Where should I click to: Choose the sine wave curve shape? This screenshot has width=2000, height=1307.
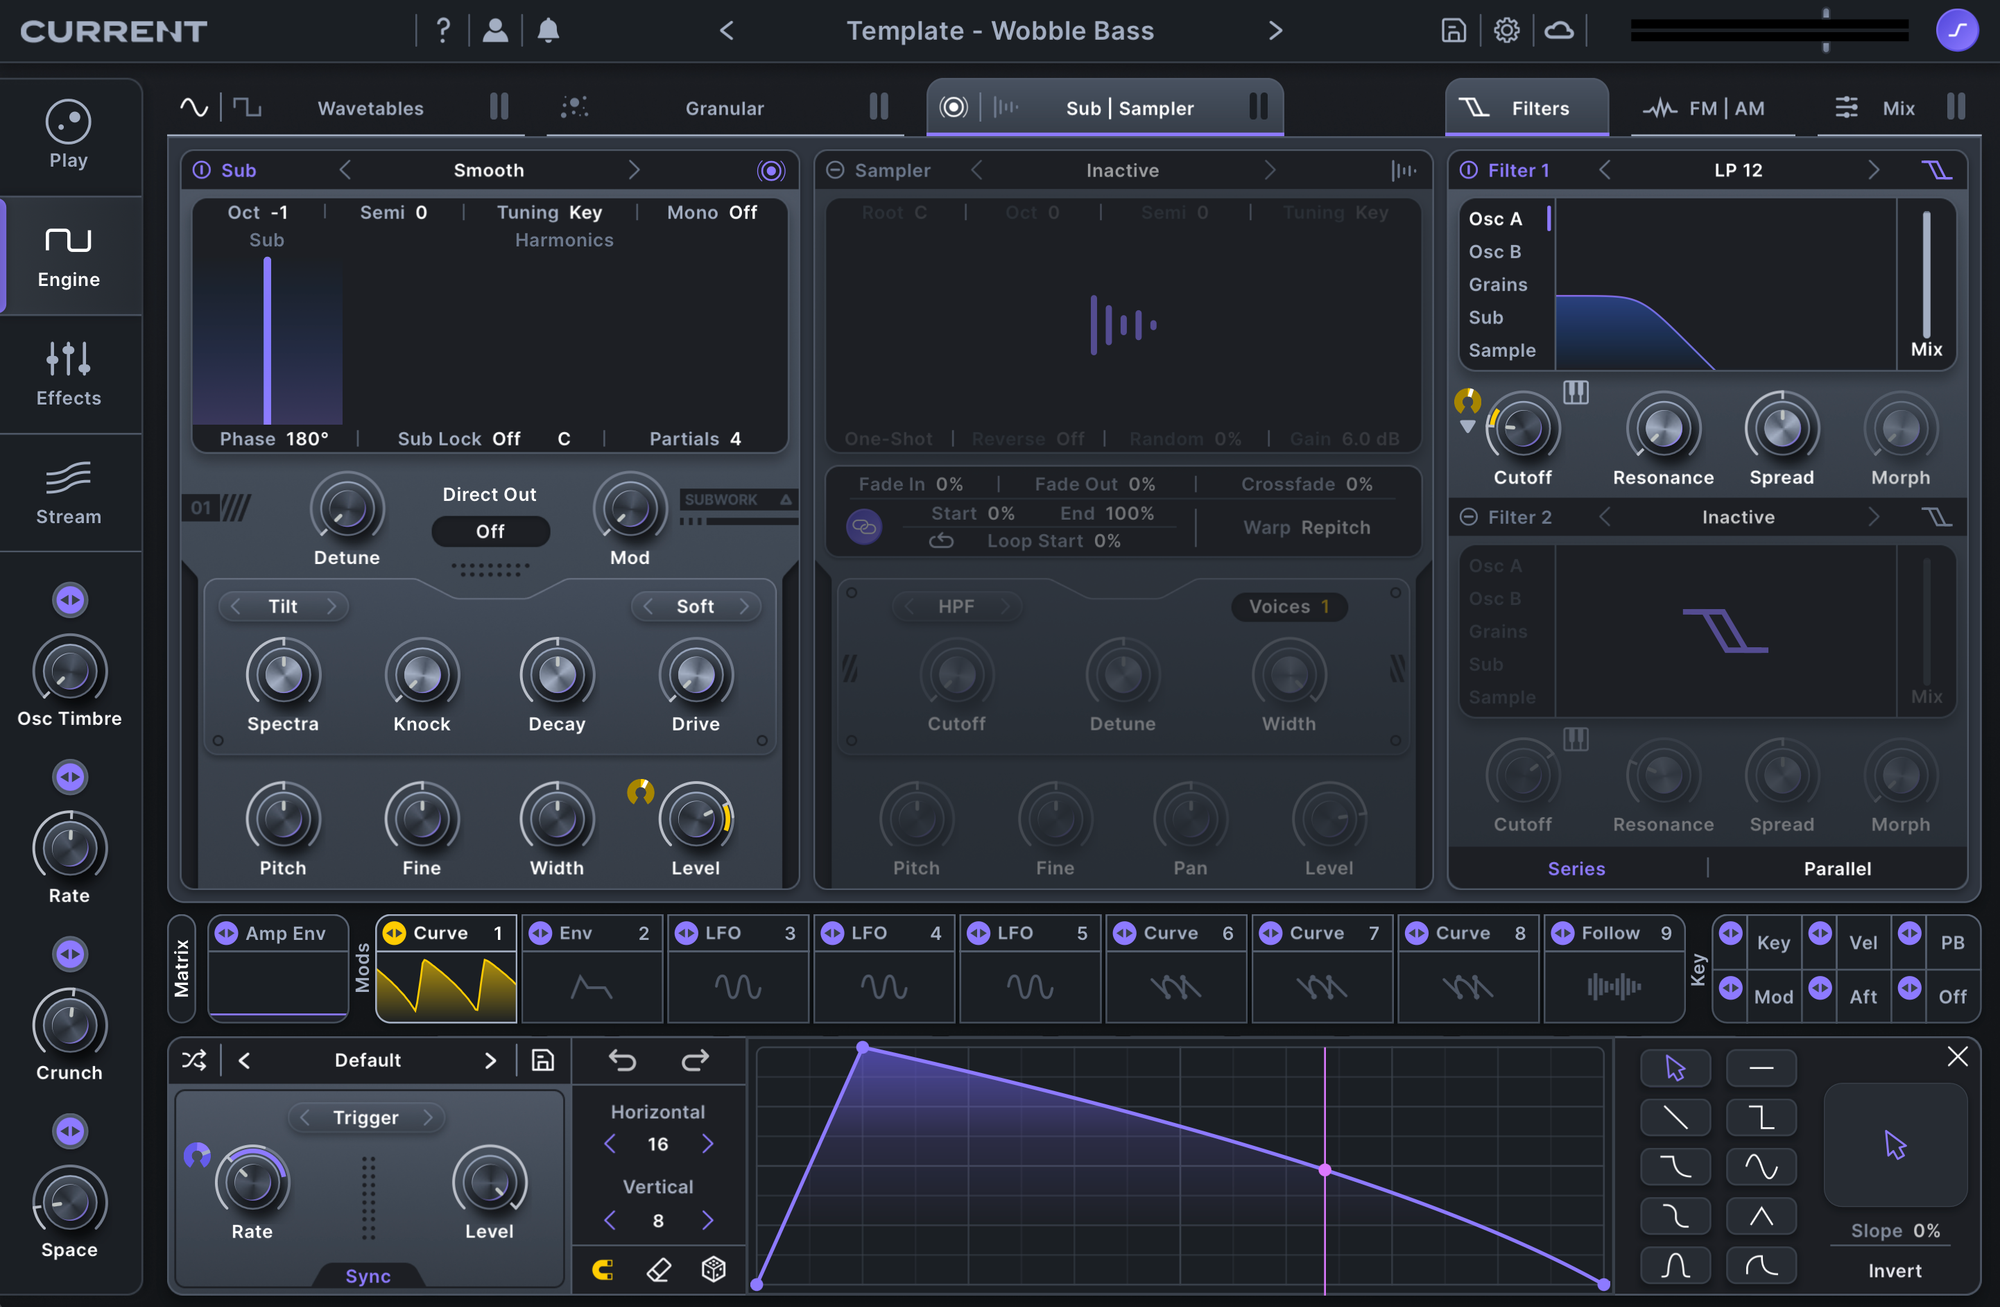click(1761, 1166)
